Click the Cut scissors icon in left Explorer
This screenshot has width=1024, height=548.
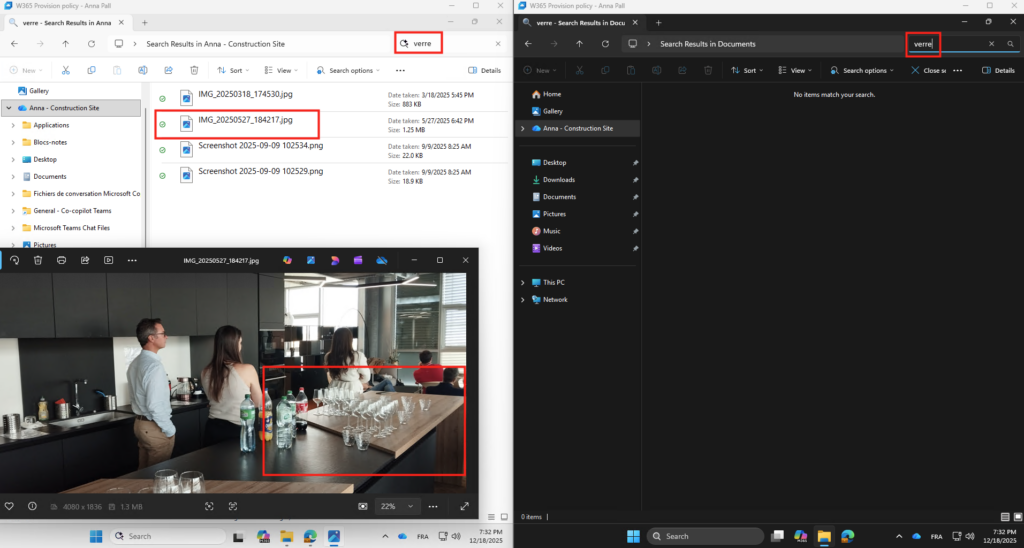[x=65, y=71]
